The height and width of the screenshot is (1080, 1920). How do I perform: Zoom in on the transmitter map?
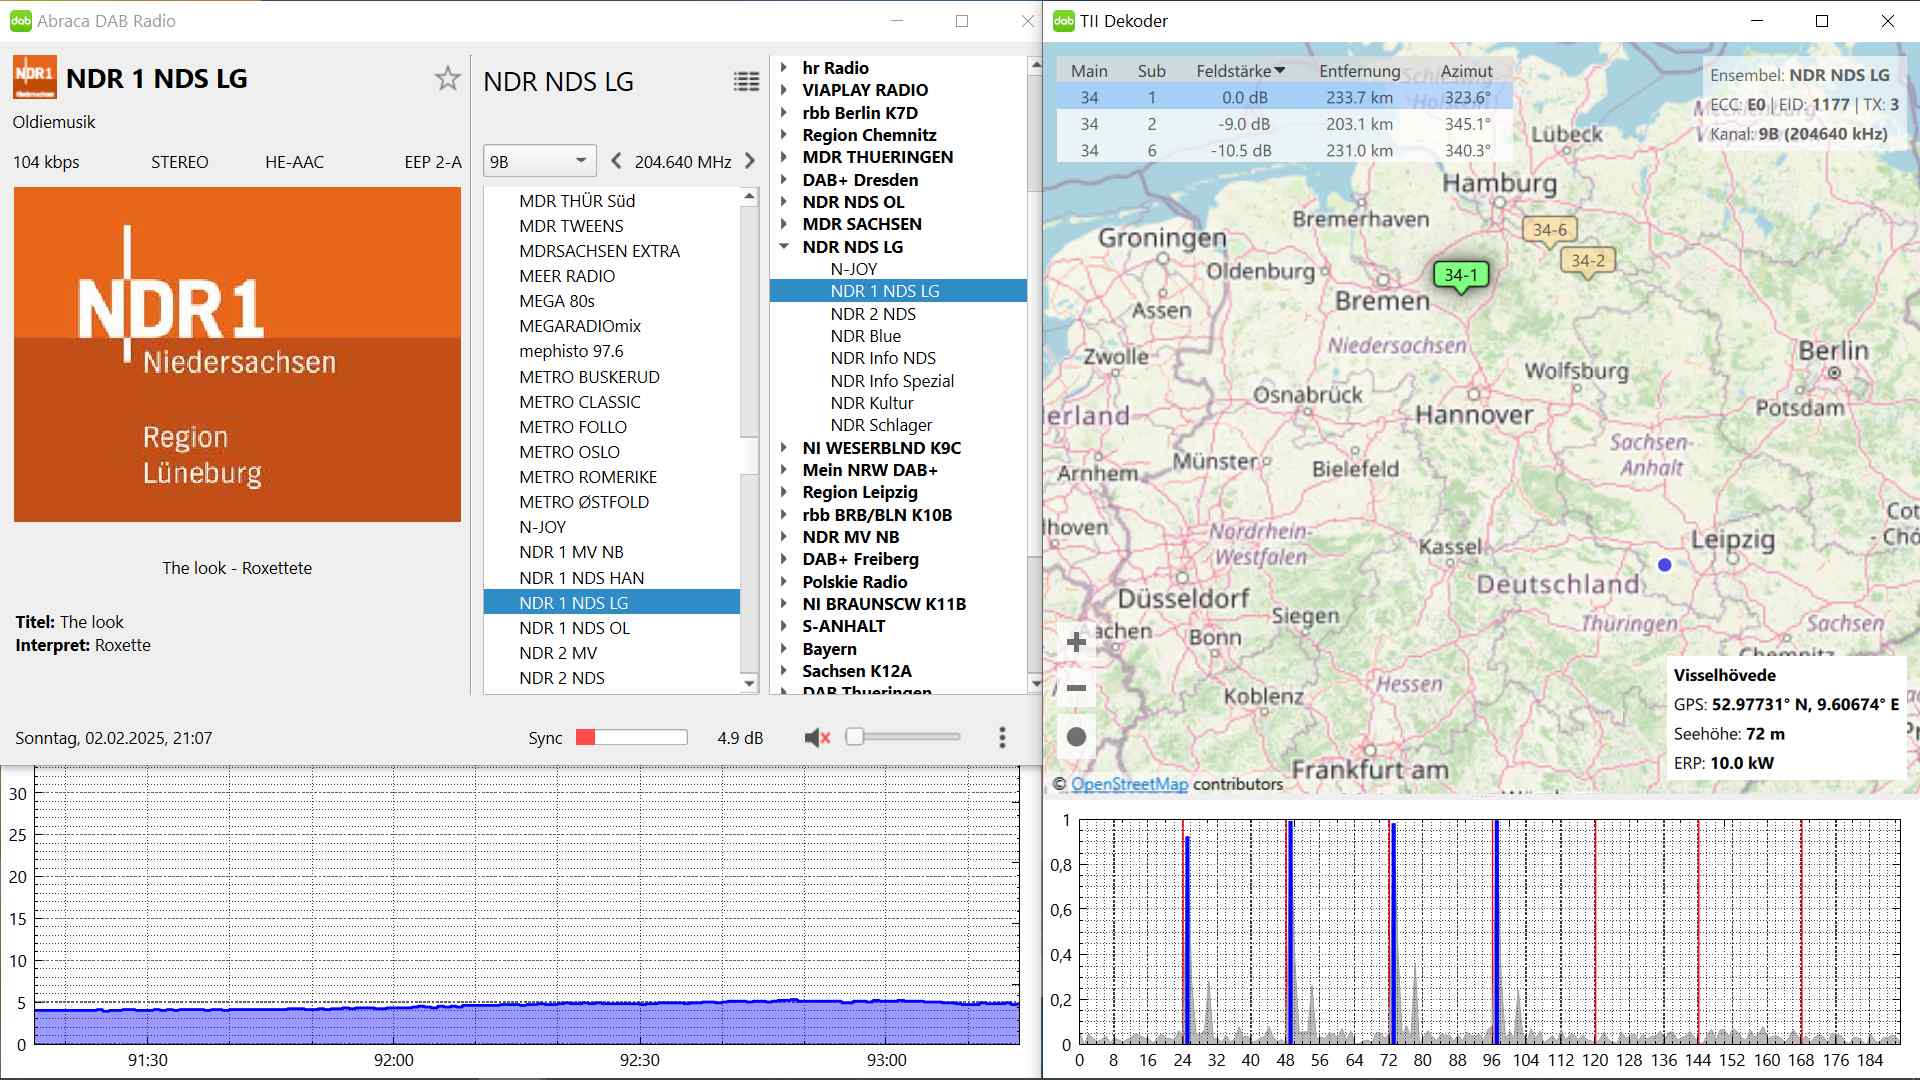tap(1076, 642)
